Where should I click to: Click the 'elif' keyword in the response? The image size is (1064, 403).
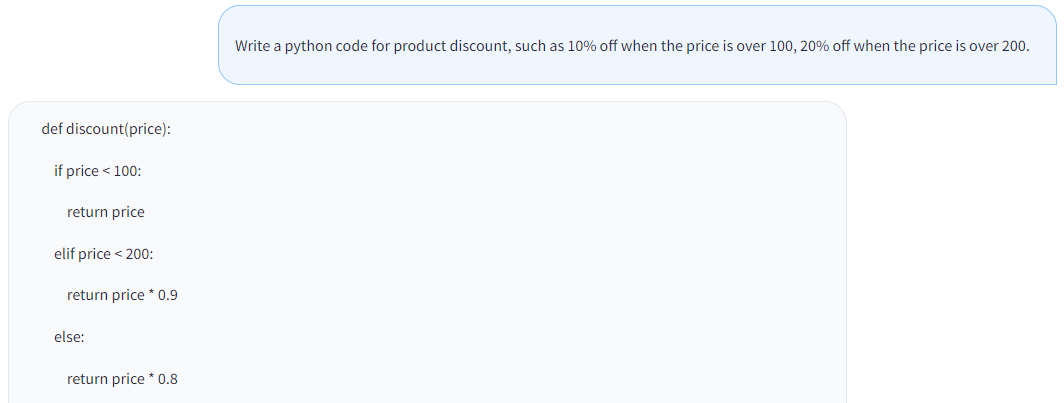point(64,254)
